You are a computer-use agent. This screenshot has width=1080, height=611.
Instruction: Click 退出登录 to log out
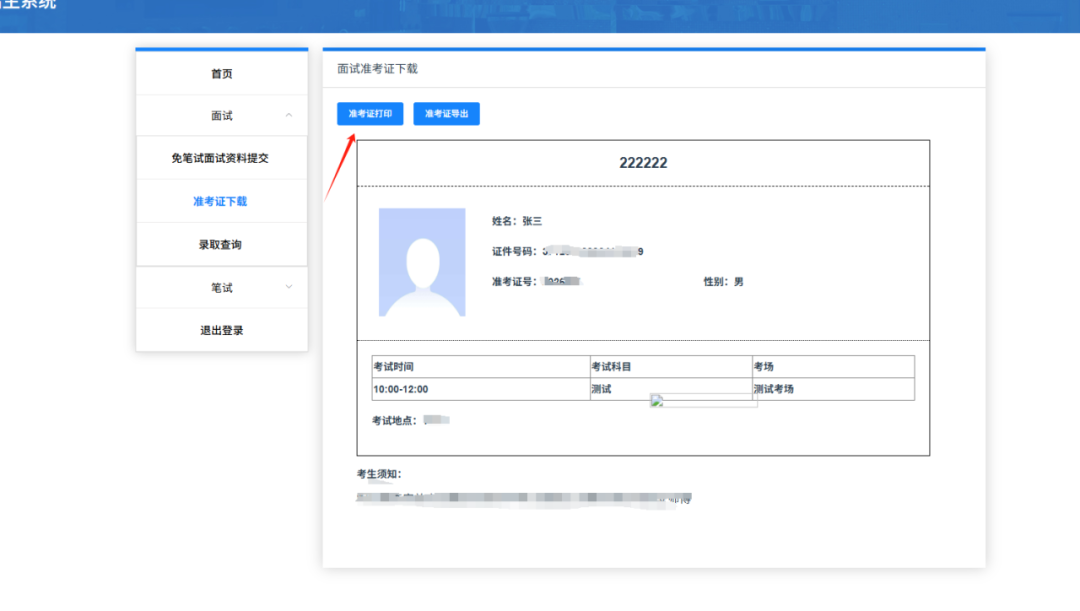pyautogui.click(x=221, y=330)
